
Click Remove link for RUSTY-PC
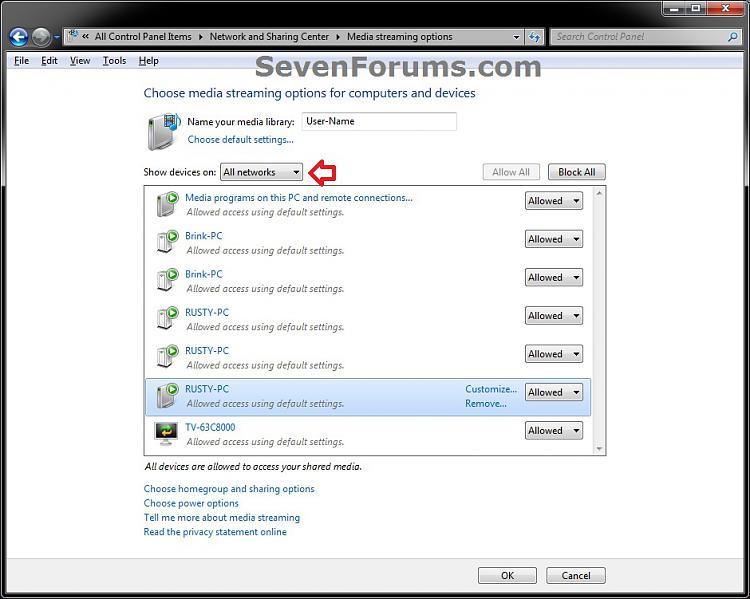(486, 404)
